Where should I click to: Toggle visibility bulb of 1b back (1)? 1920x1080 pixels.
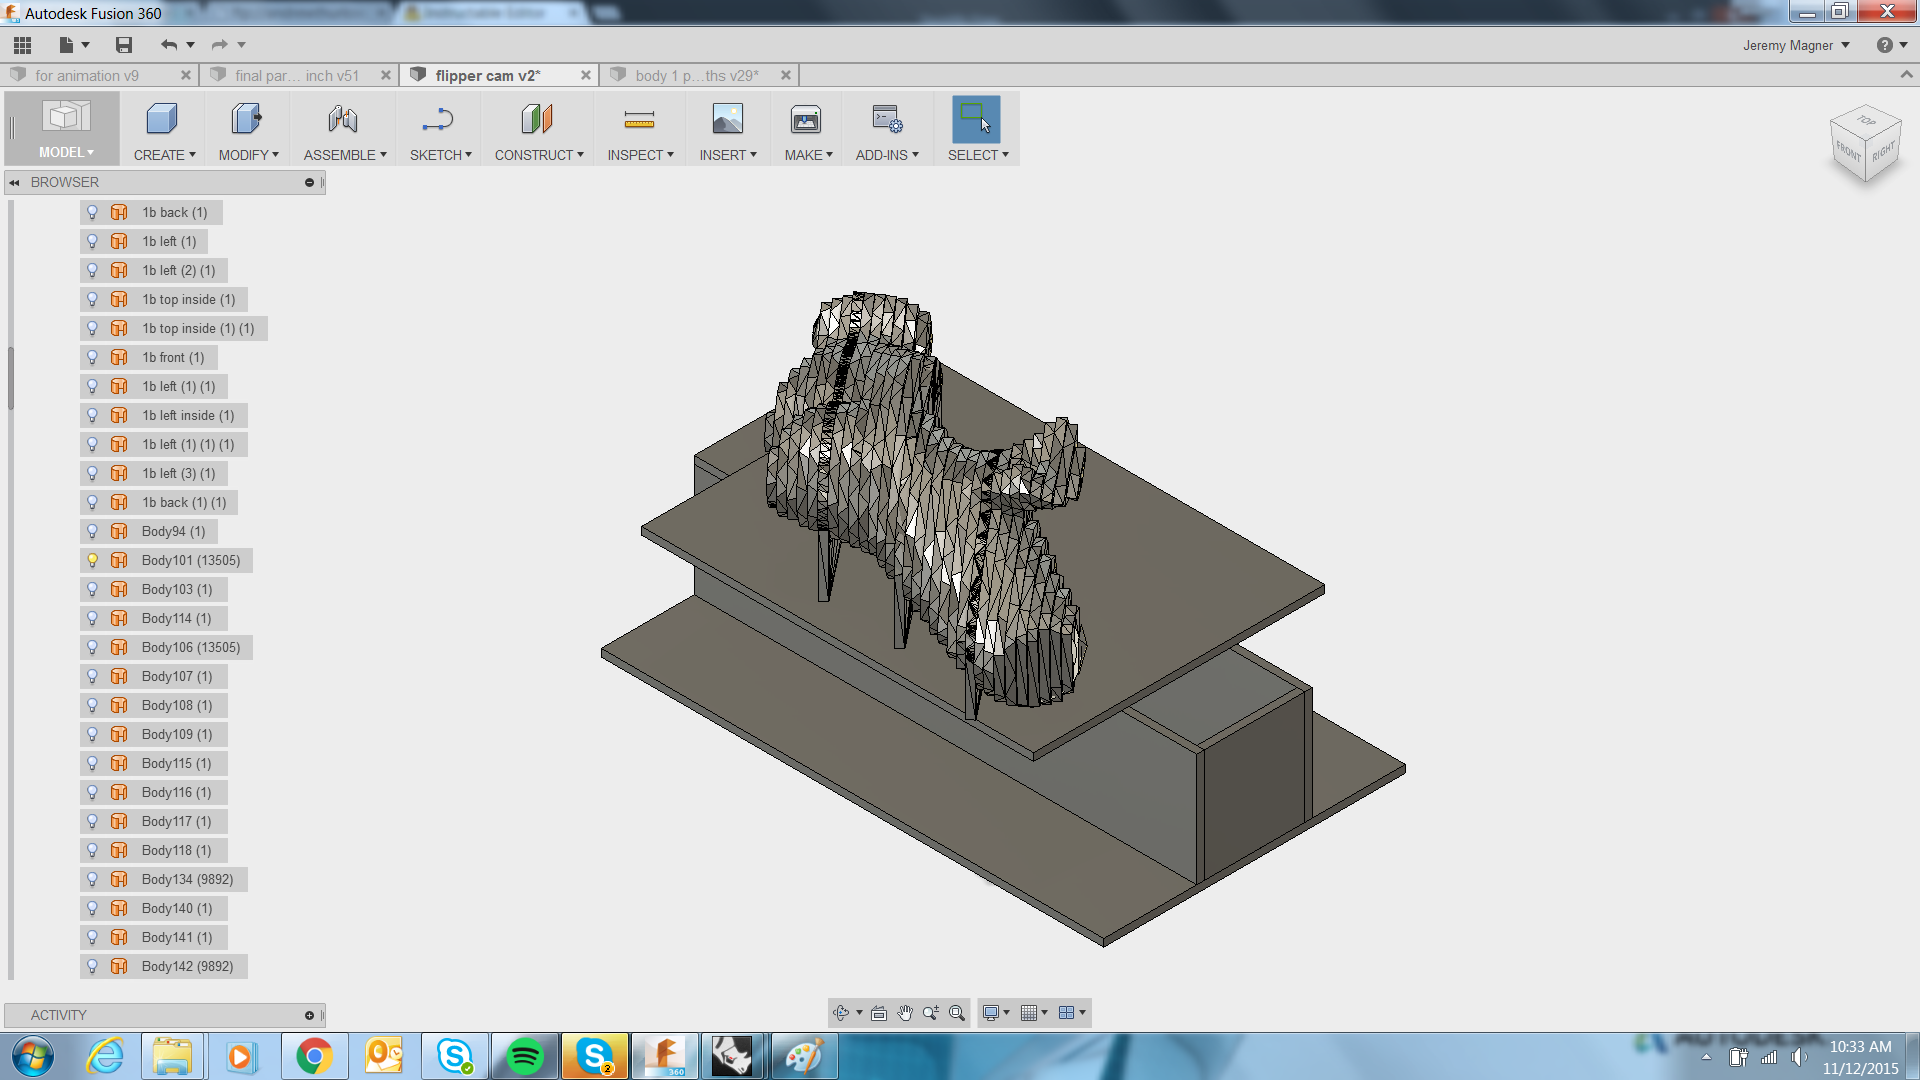(x=92, y=213)
